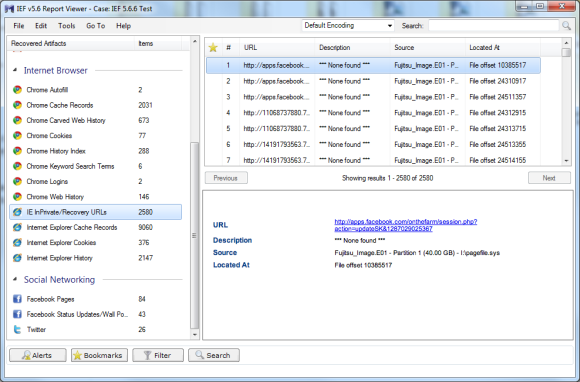Click the Next results button
Viewport: 580px width, 382px height.
(549, 178)
